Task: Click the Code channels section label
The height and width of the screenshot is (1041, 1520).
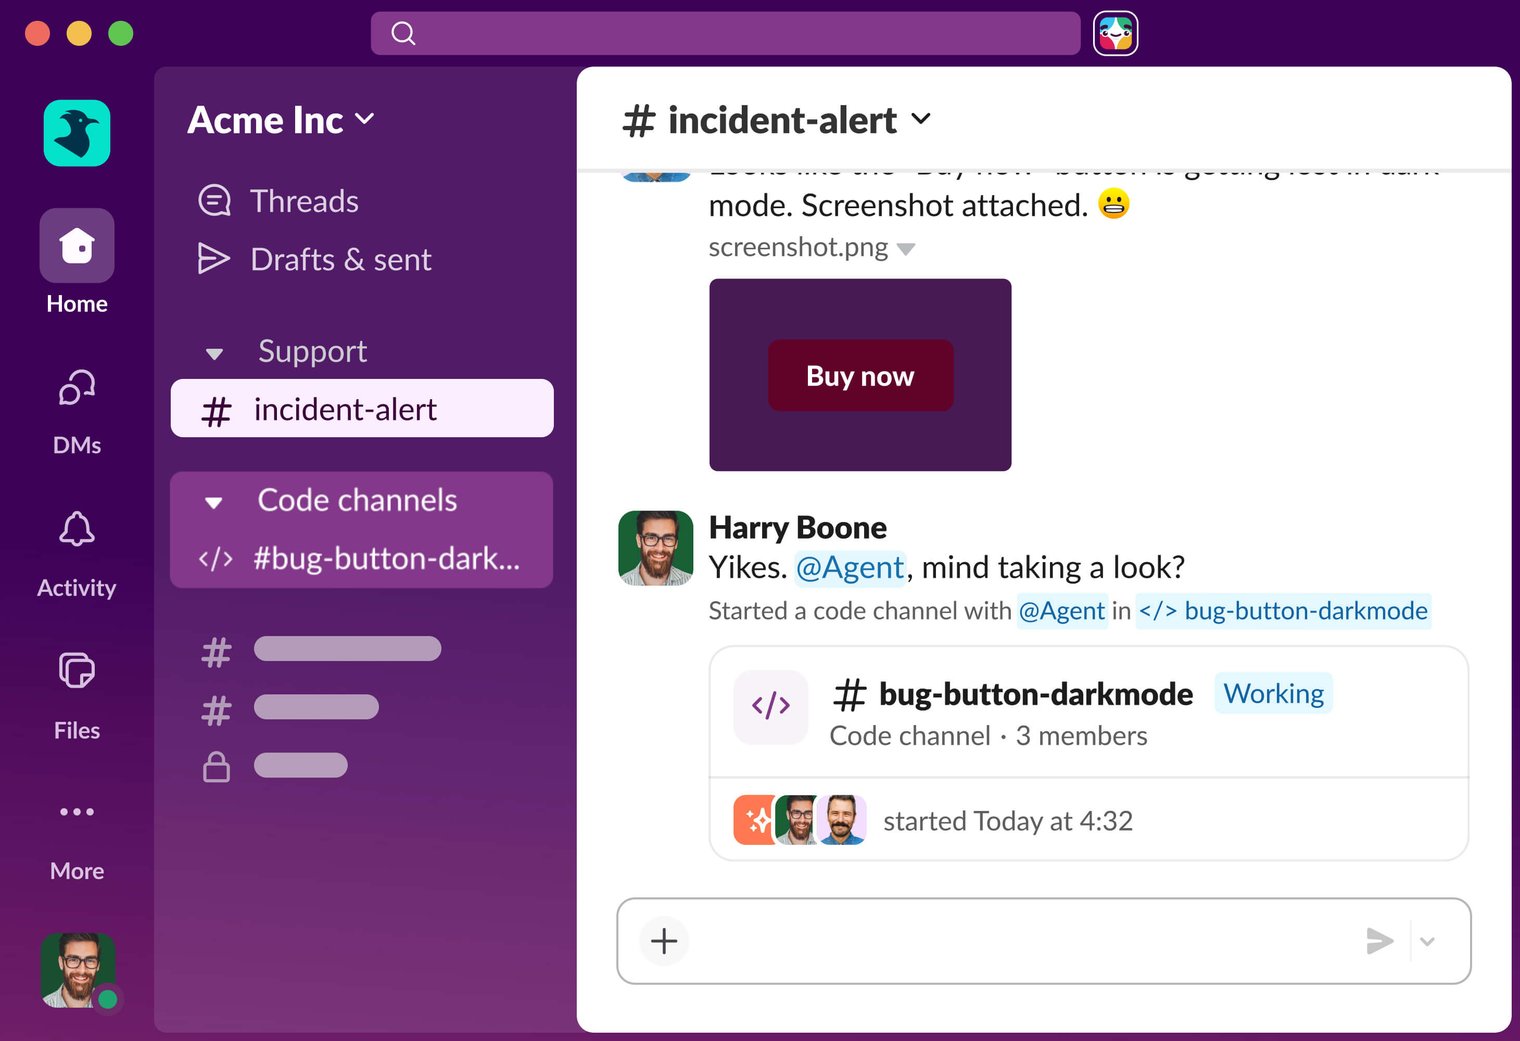Action: pyautogui.click(x=357, y=500)
